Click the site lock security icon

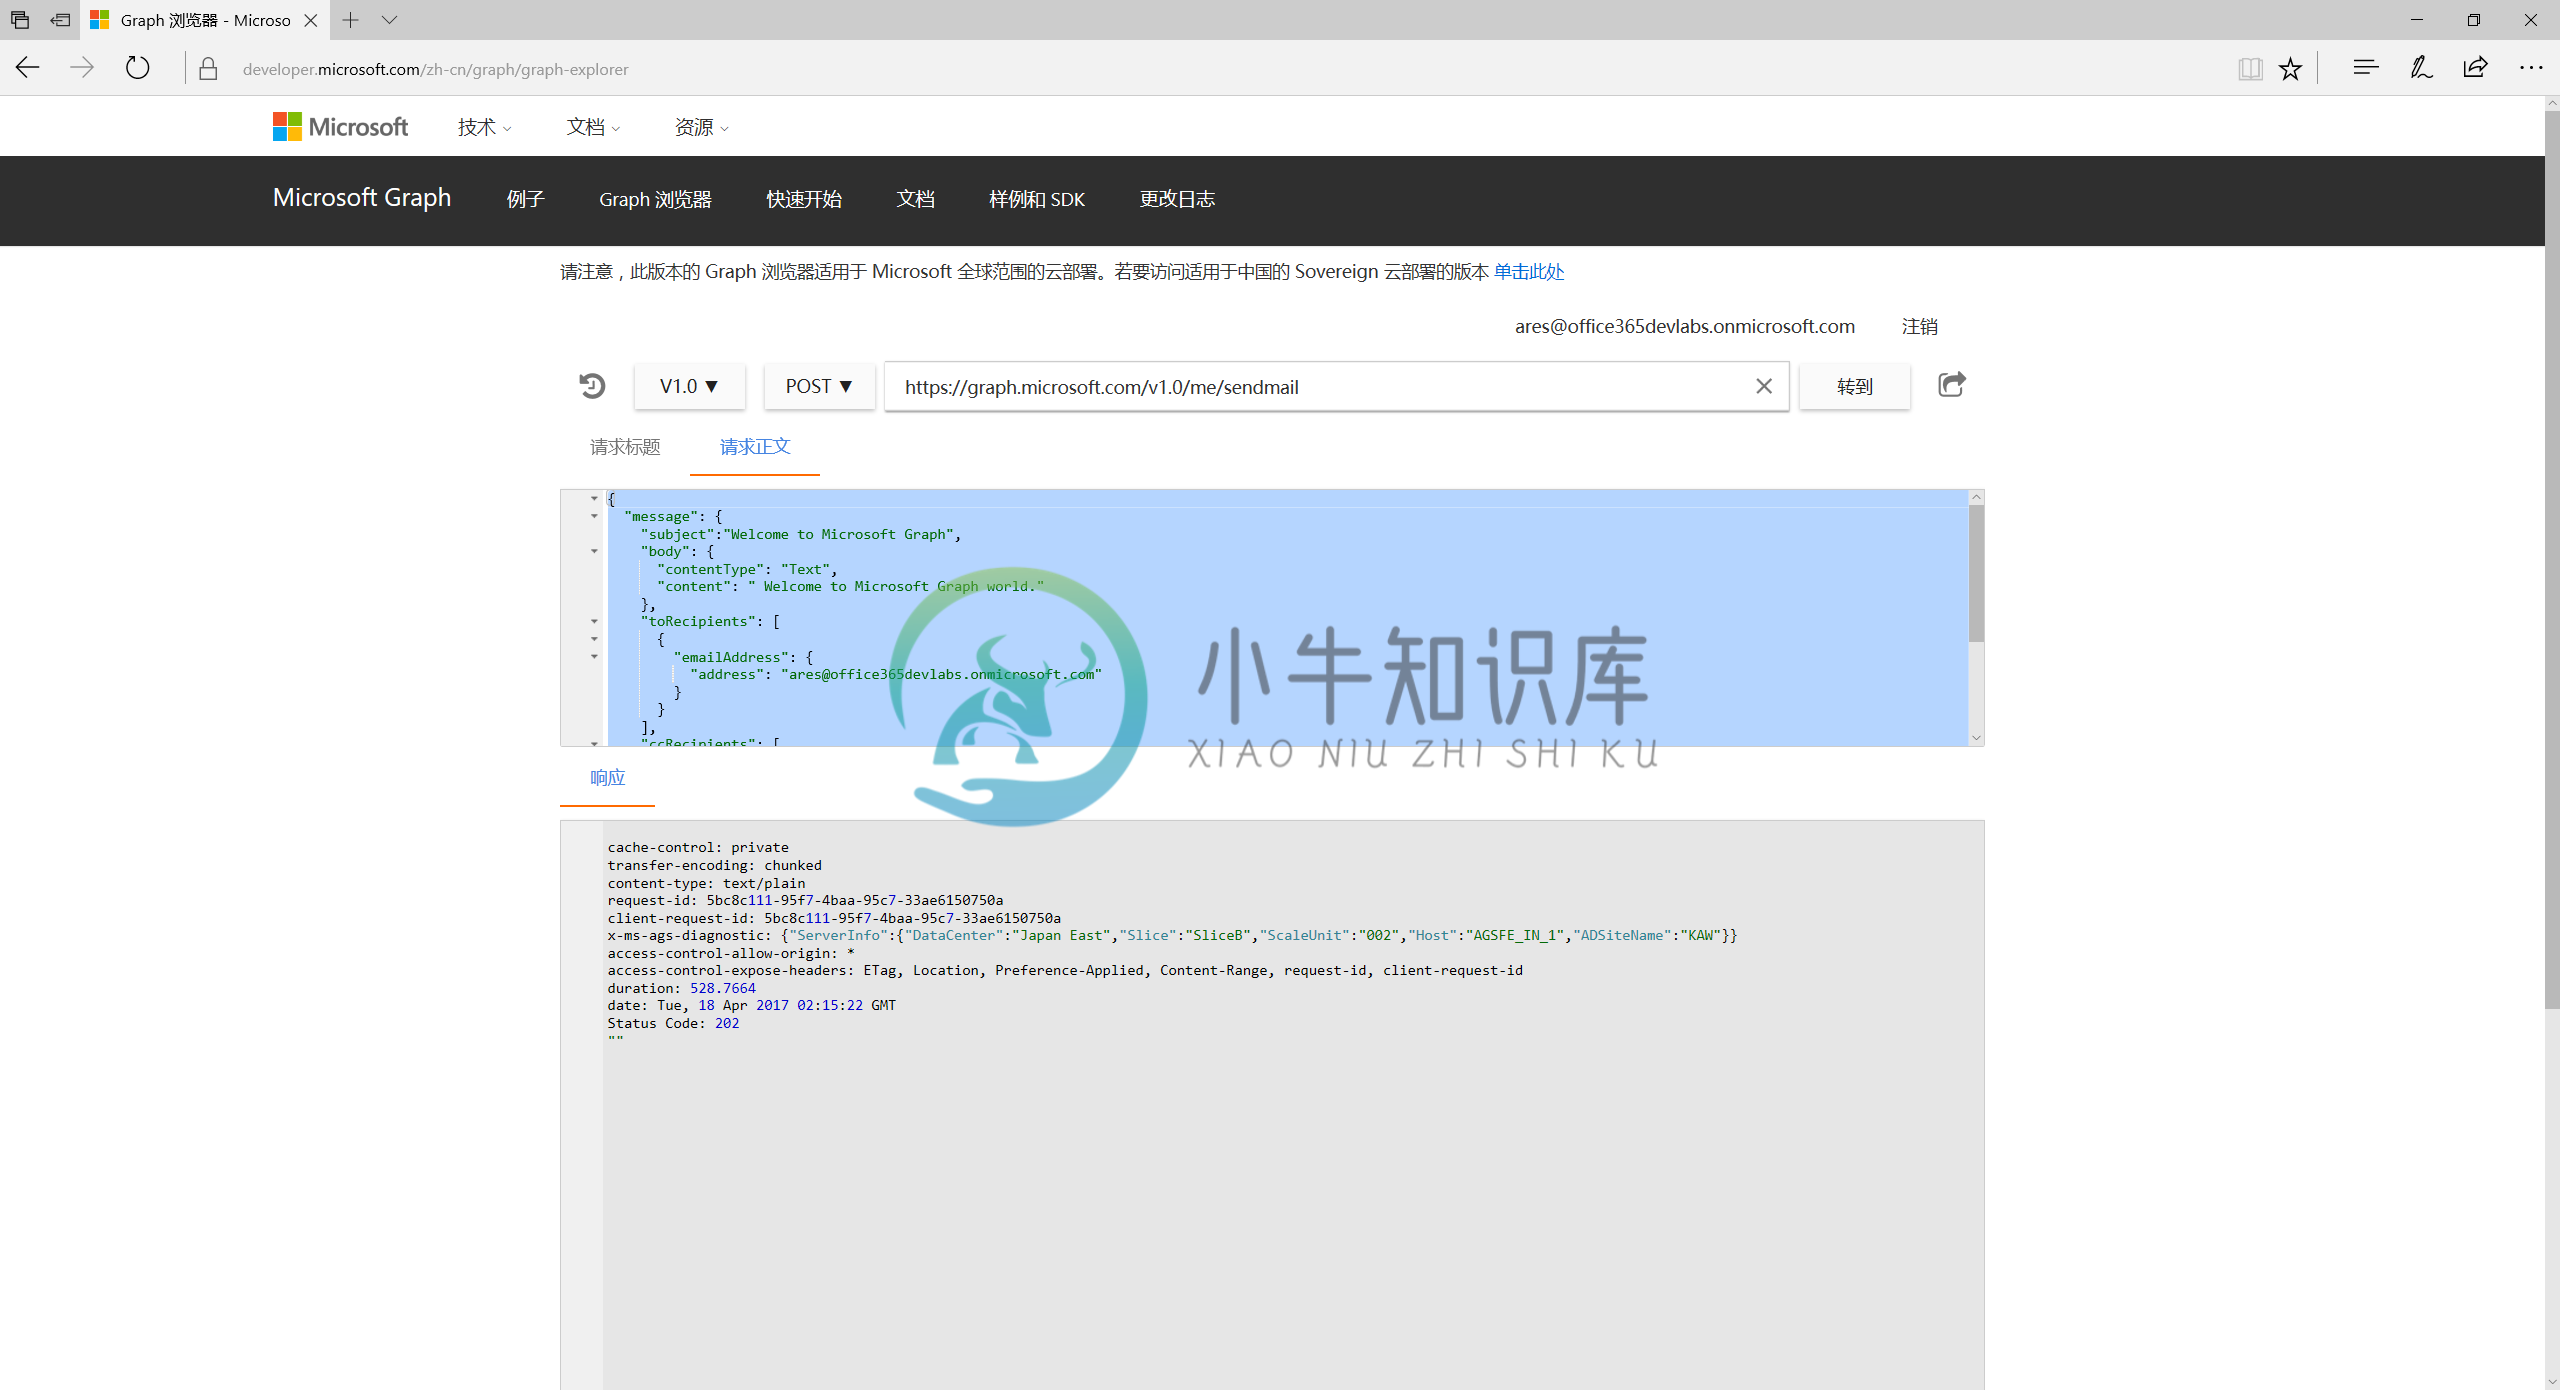[x=208, y=69]
